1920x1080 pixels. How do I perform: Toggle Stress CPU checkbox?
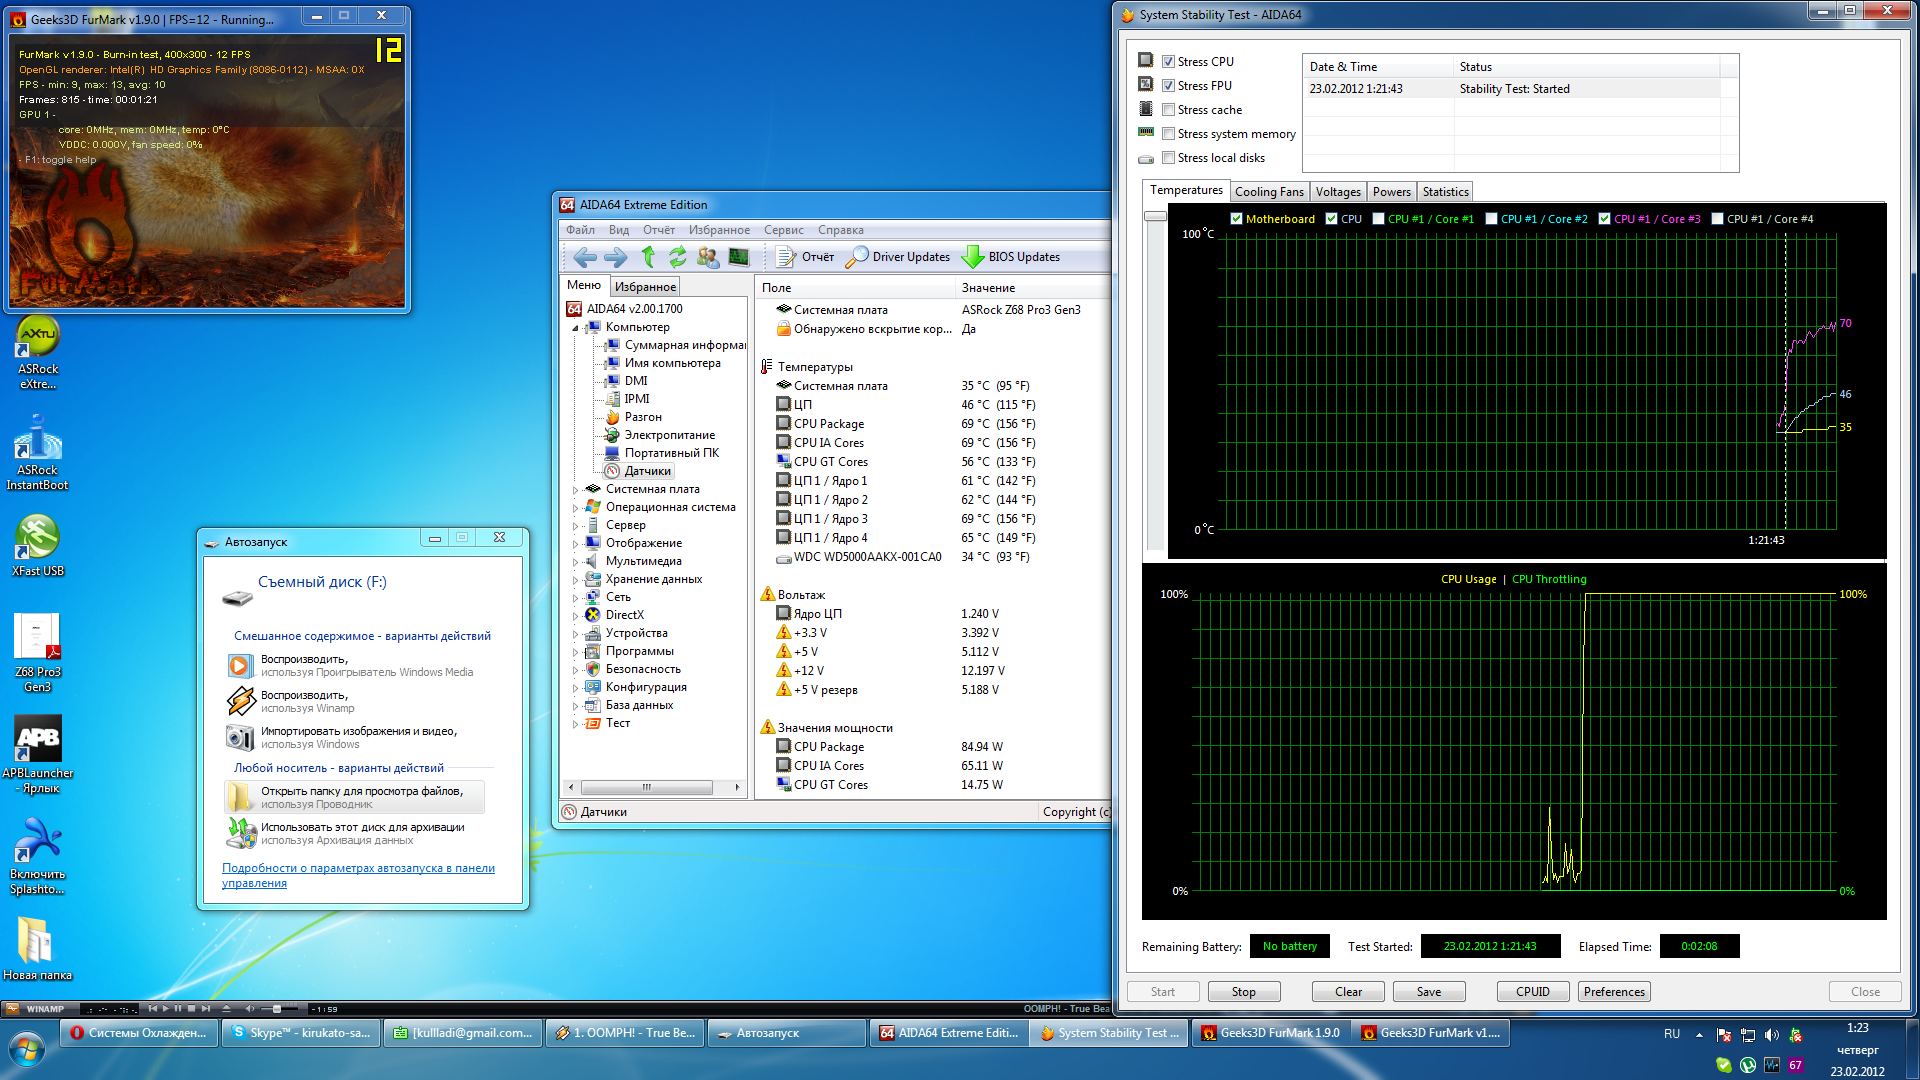(1168, 62)
